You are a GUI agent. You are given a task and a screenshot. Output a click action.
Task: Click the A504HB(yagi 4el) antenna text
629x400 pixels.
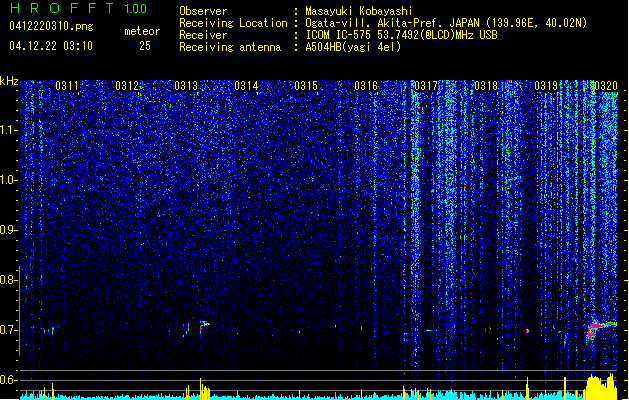pos(353,47)
